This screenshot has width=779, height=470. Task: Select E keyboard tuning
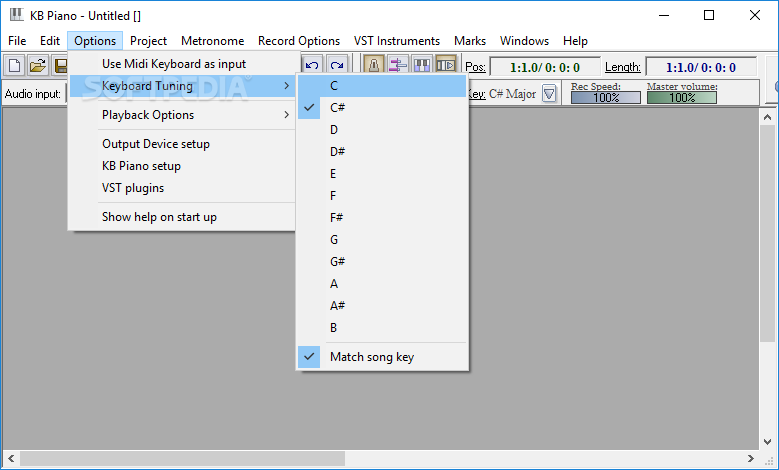coord(382,174)
